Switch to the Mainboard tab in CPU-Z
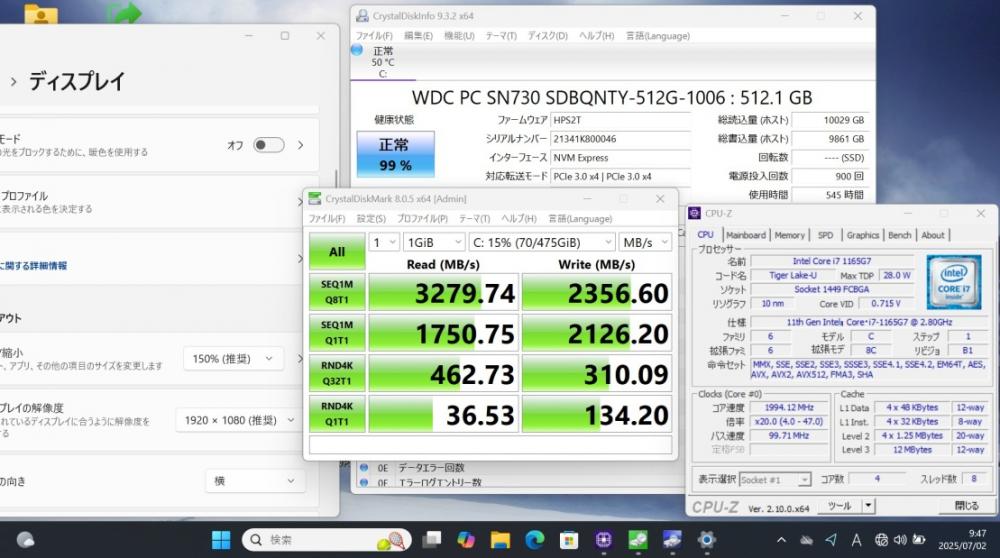 746,235
